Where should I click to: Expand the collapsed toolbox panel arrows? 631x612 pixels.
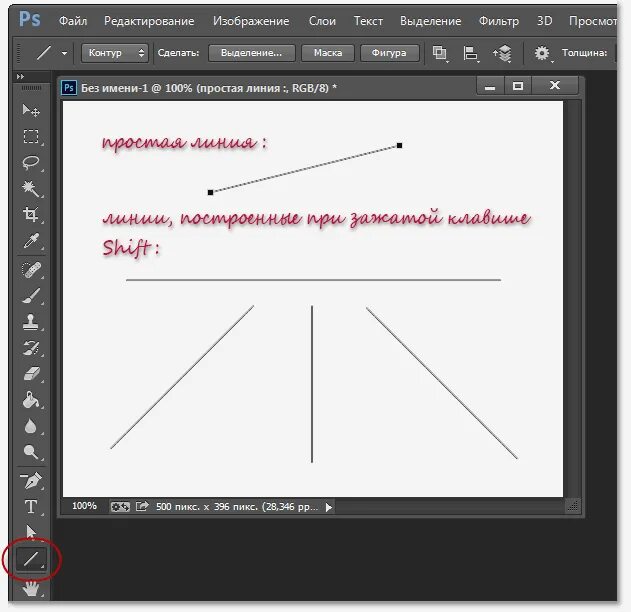coord(20,76)
